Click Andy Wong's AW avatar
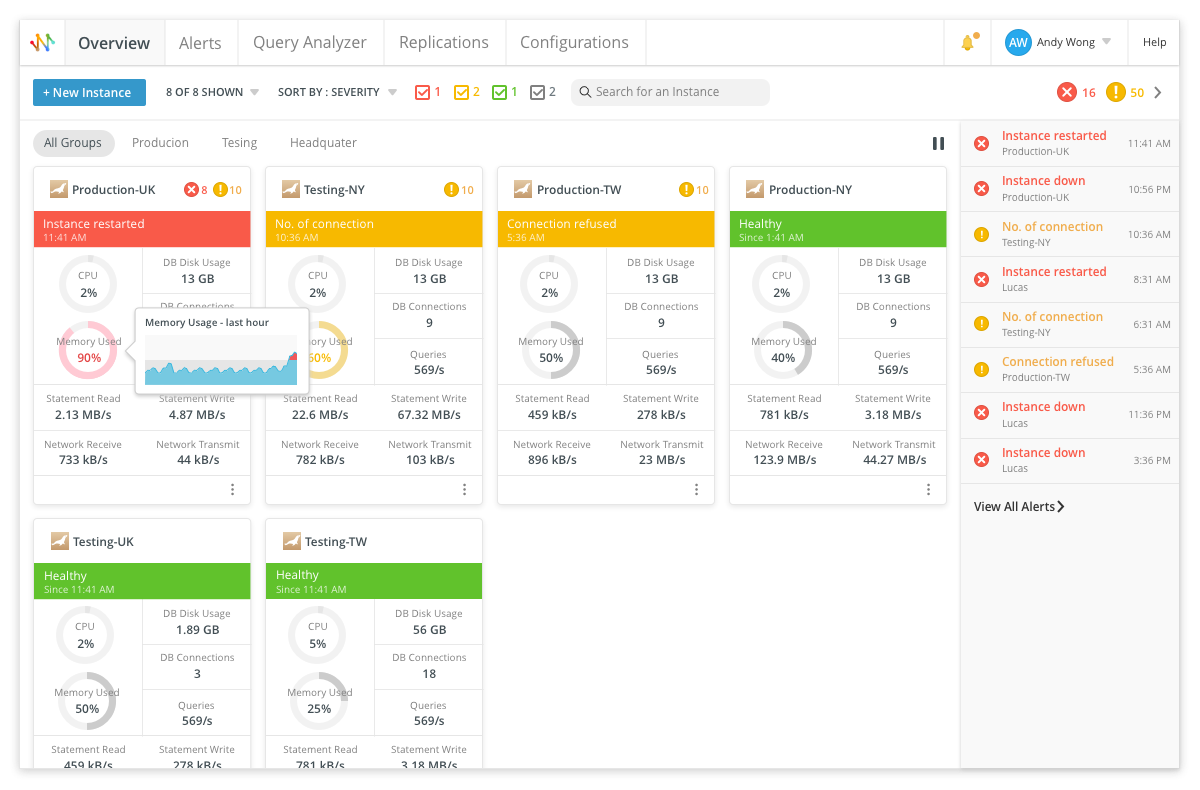This screenshot has height=790, width=1200. point(1018,43)
